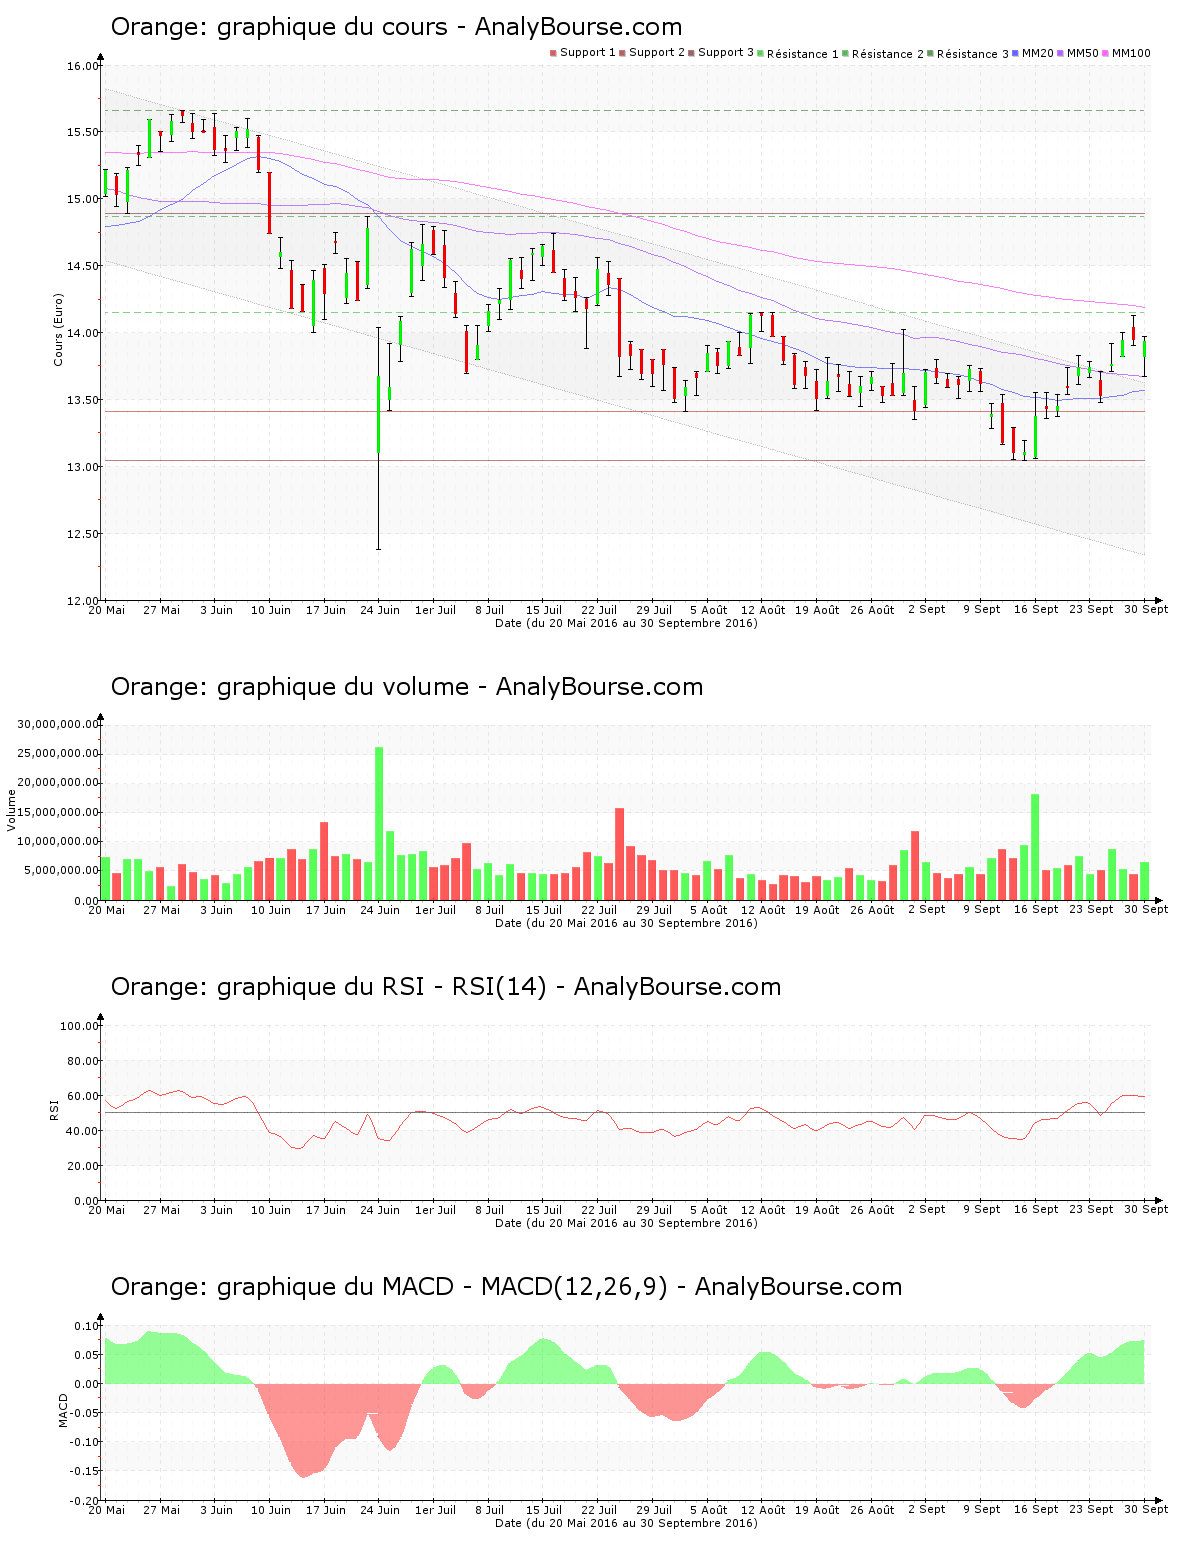
Task: Click the date caption under the price chart
Action: coord(626,623)
